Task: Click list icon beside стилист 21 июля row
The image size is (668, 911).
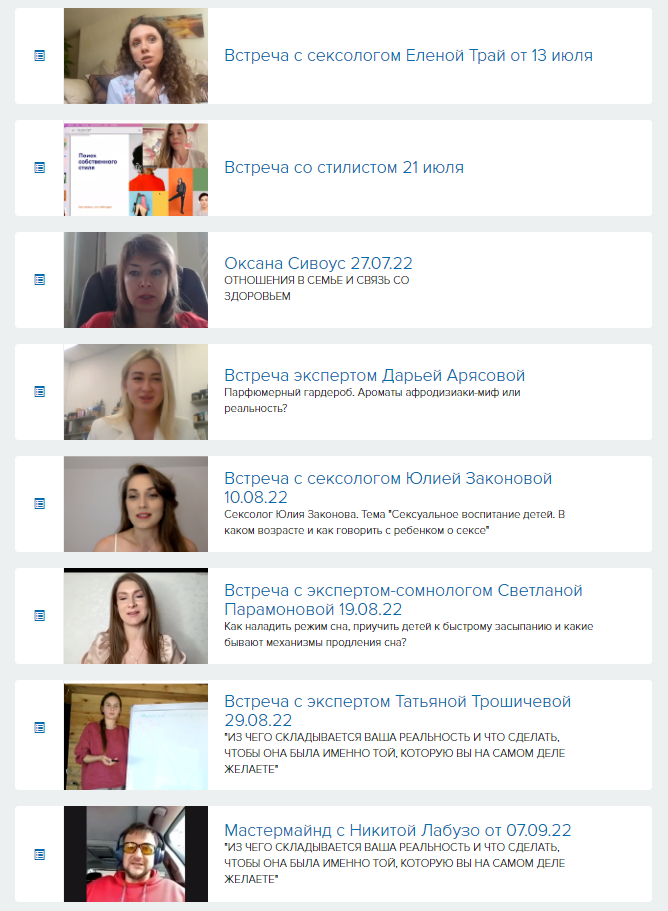Action: pyautogui.click(x=39, y=168)
